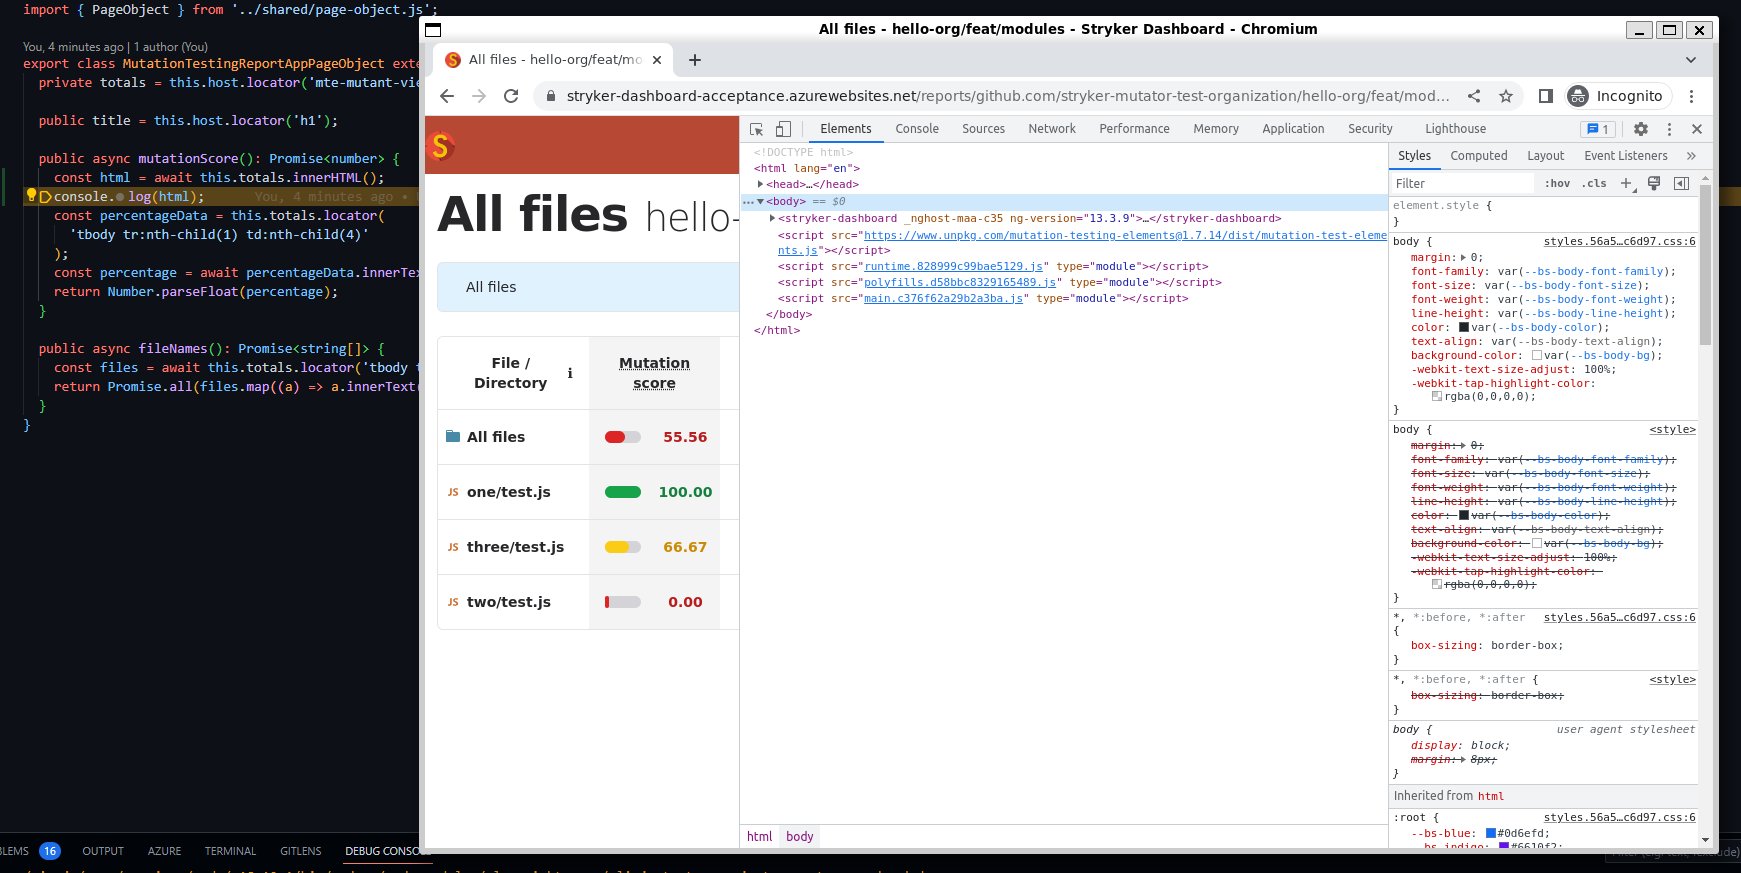Open the unpkg mutation-testing-elements script link
The height and width of the screenshot is (873, 1741).
pyautogui.click(x=1125, y=235)
